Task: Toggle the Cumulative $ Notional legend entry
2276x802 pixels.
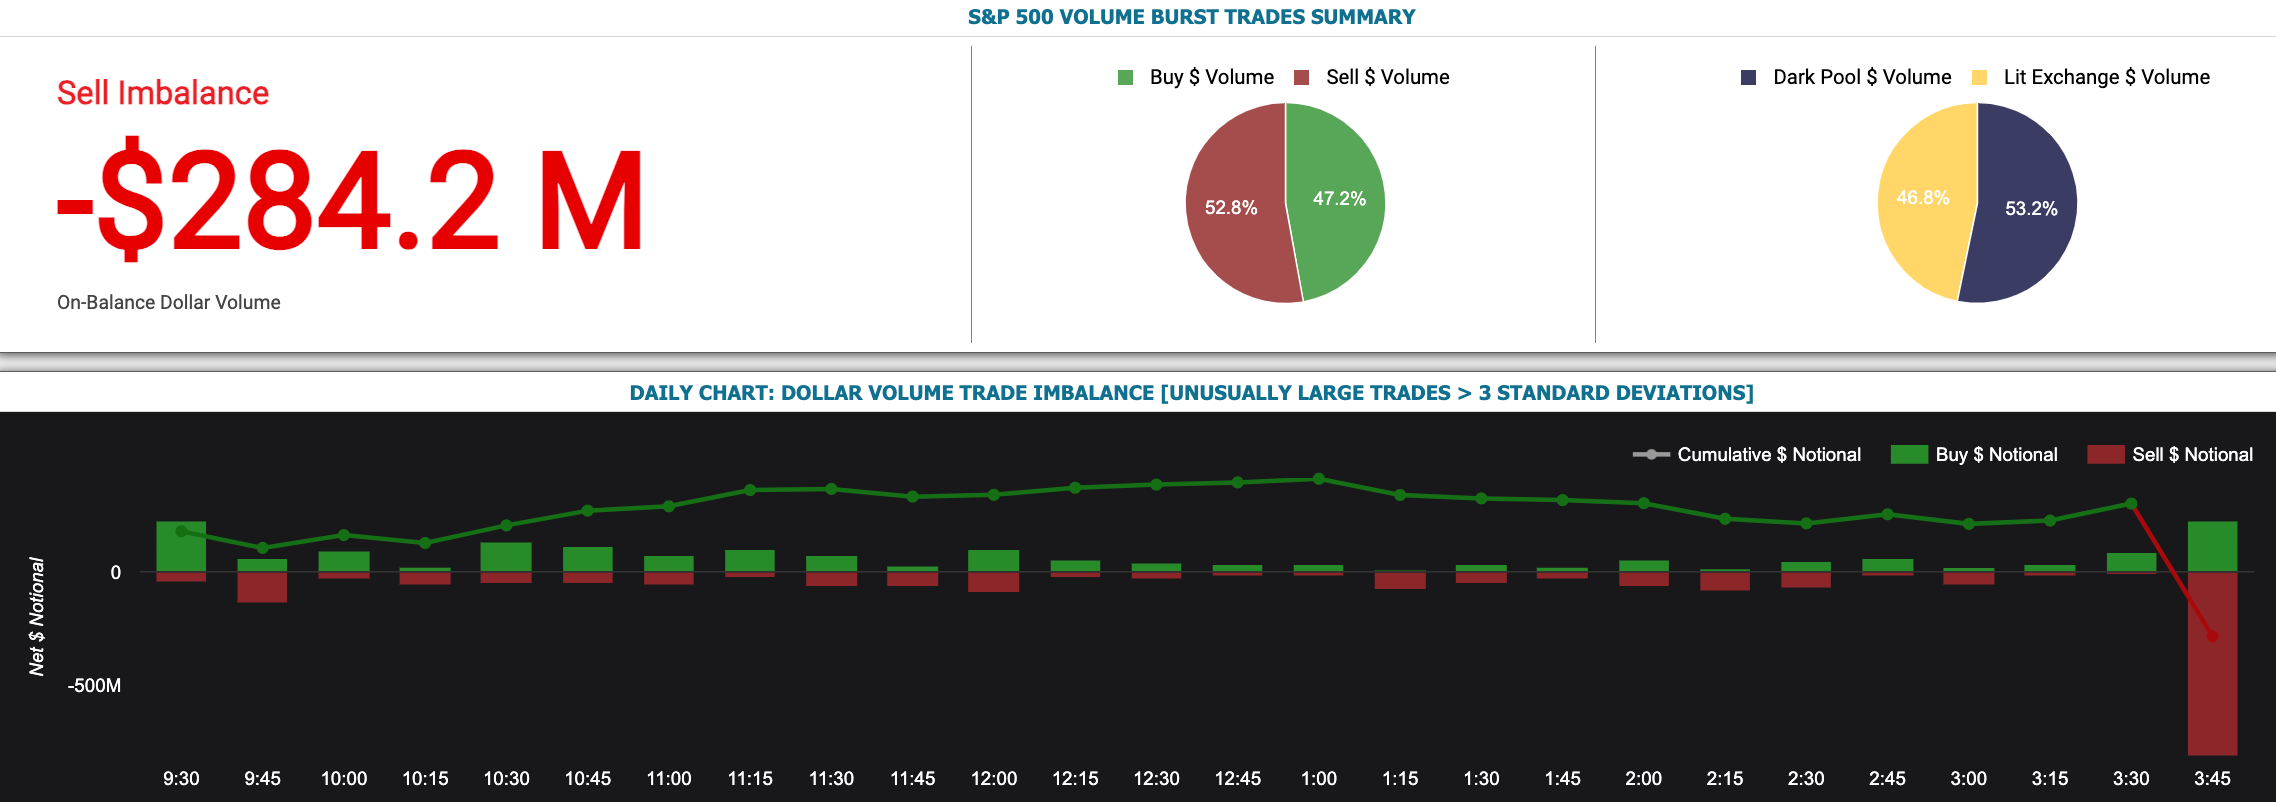Action: click(1747, 455)
